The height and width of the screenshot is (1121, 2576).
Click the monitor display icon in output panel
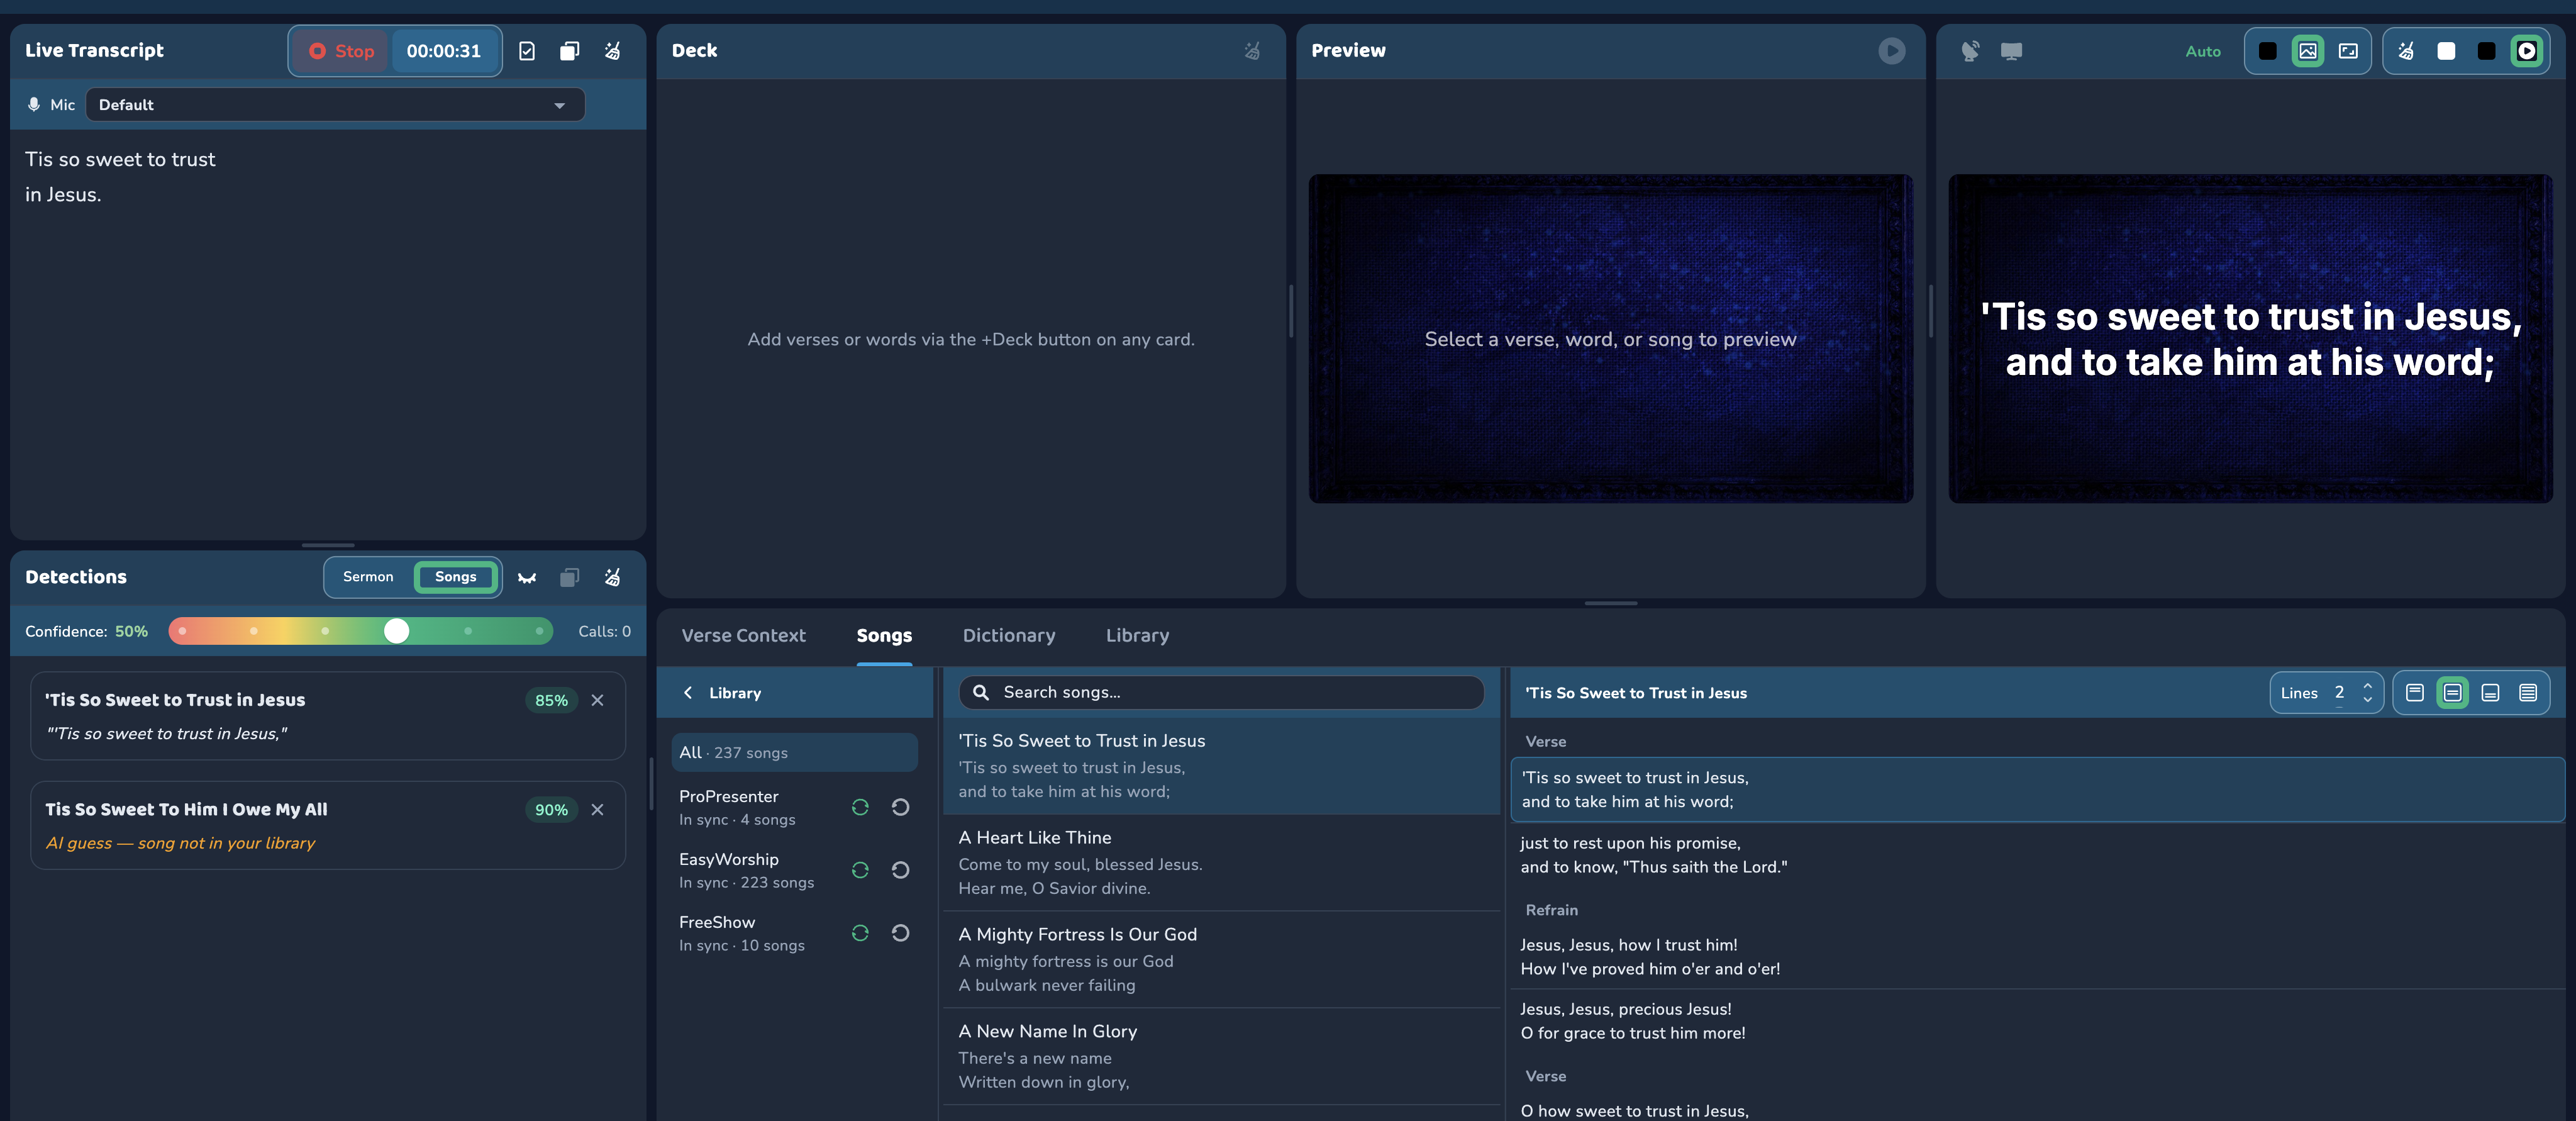point(2011,51)
